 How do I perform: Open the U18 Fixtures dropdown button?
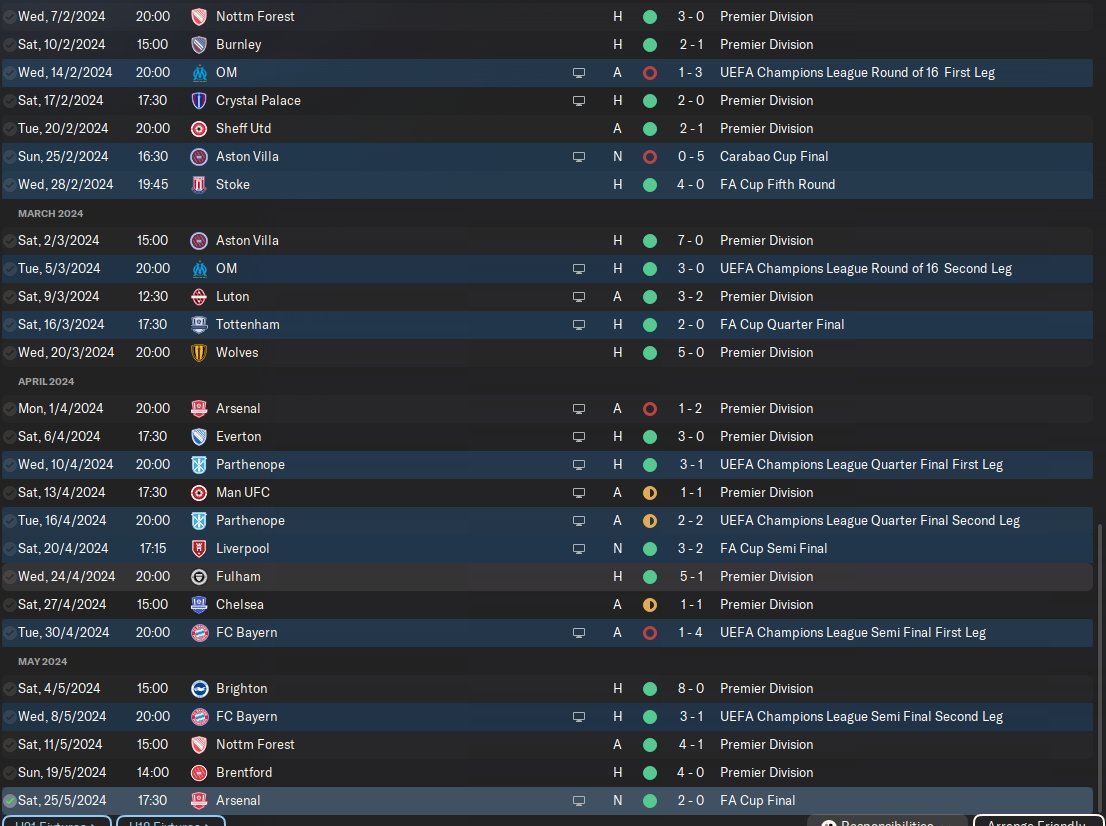click(171, 822)
